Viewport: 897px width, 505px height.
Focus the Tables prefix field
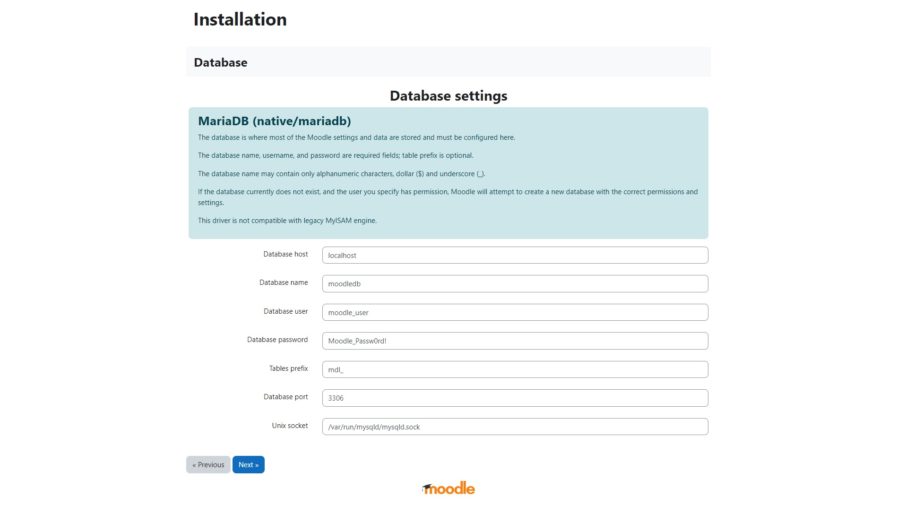[515, 369]
